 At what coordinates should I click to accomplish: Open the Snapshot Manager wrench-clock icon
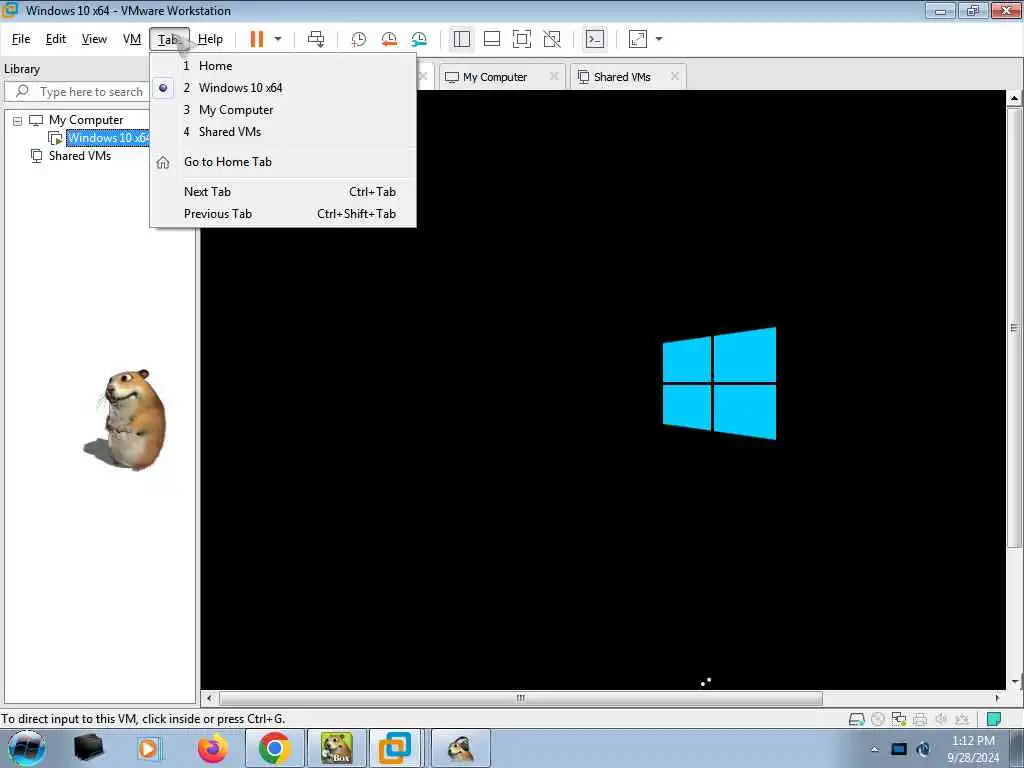tap(419, 39)
